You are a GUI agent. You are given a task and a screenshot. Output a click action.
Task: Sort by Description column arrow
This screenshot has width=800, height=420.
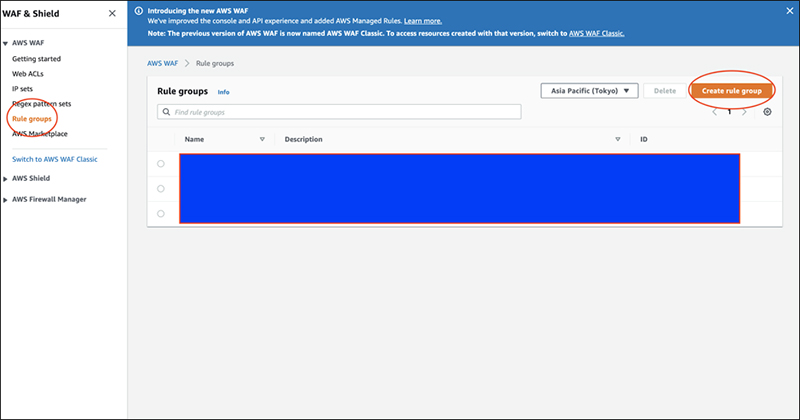[x=618, y=139]
